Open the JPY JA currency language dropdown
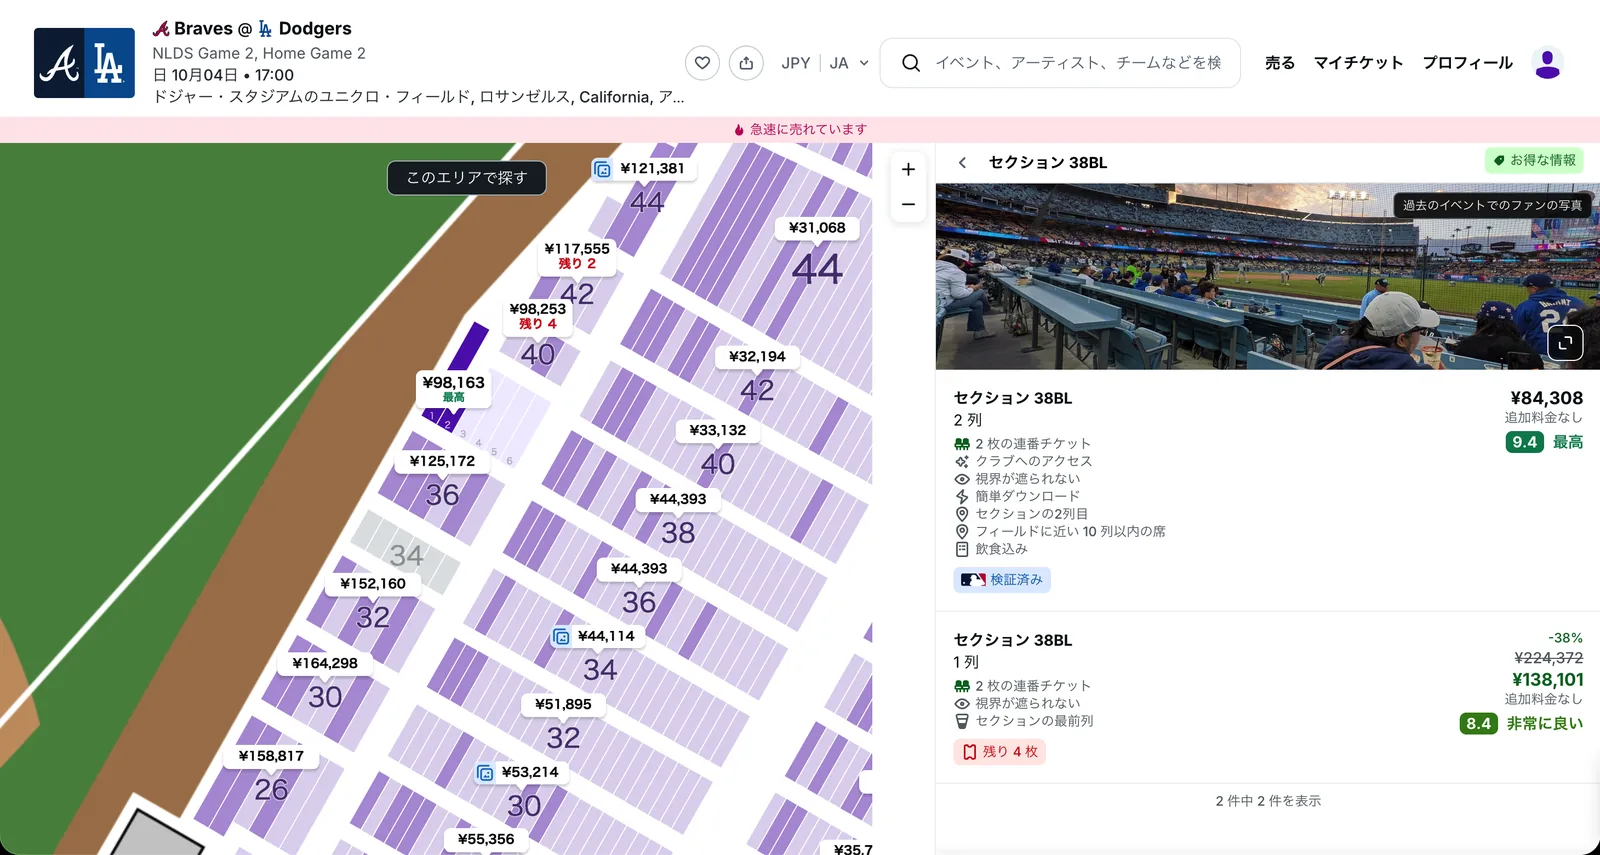1600x855 pixels. point(825,63)
